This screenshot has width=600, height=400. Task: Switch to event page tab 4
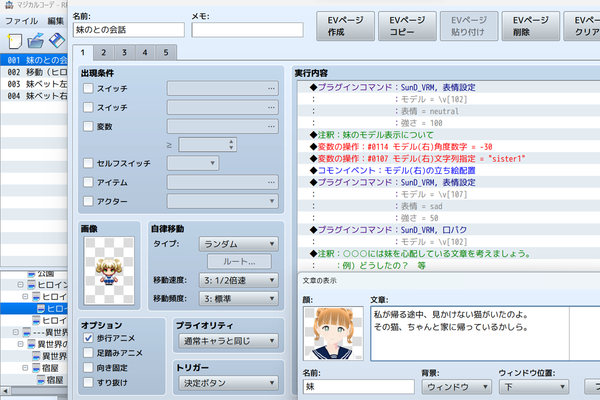[x=145, y=52]
